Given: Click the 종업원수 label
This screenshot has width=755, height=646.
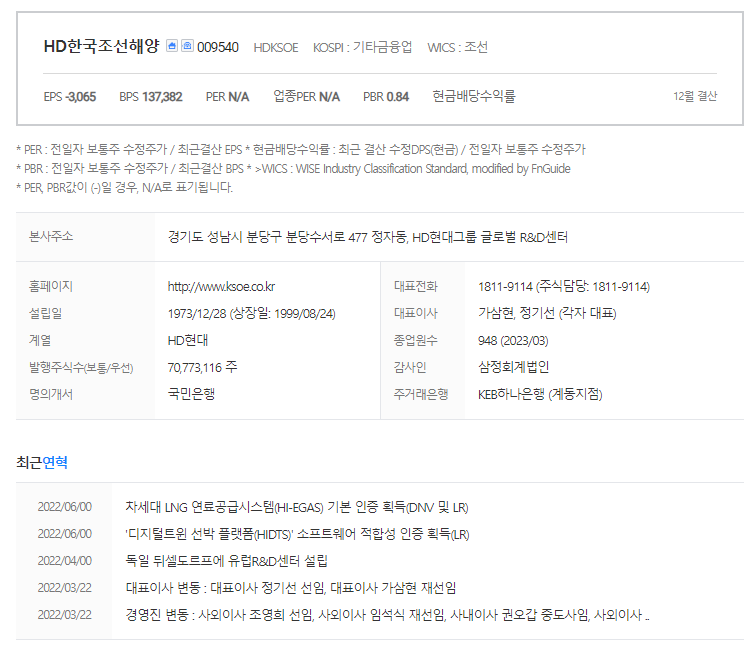Looking at the screenshot, I should click(x=416, y=340).
